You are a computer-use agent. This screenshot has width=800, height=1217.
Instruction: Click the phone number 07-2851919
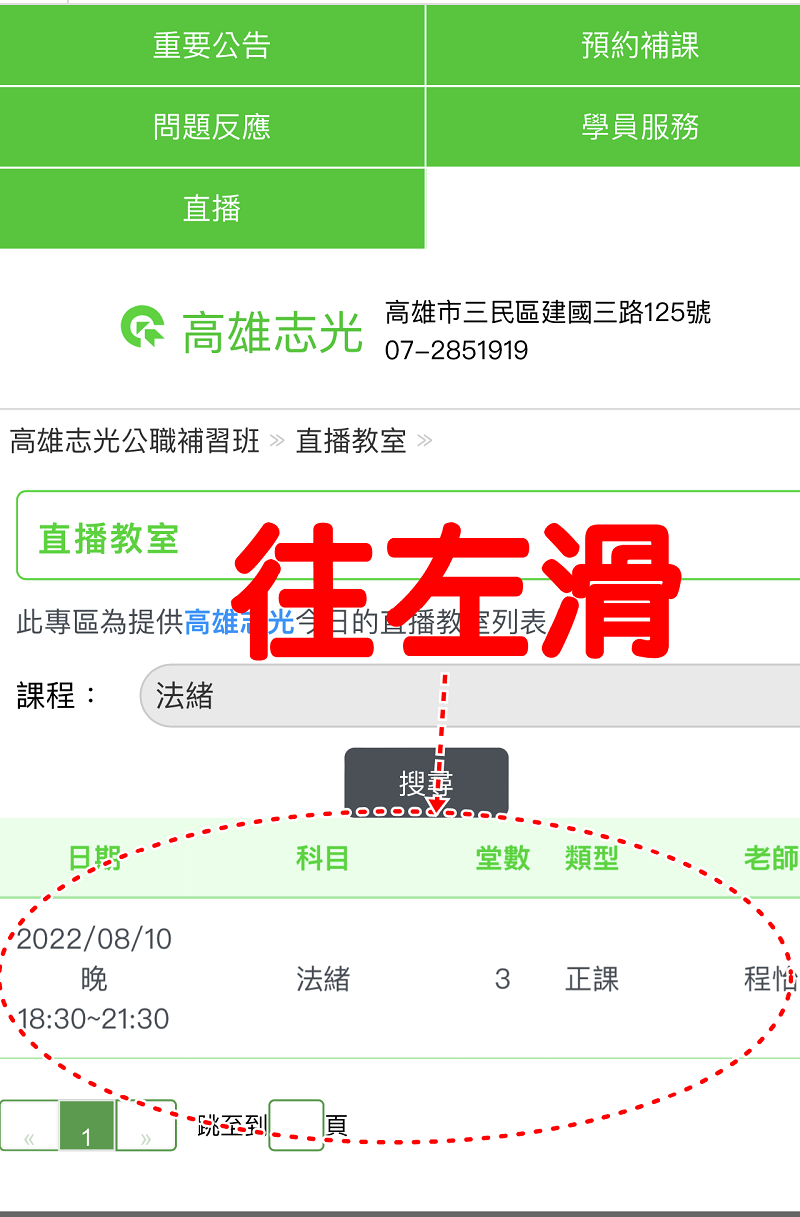coord(456,350)
